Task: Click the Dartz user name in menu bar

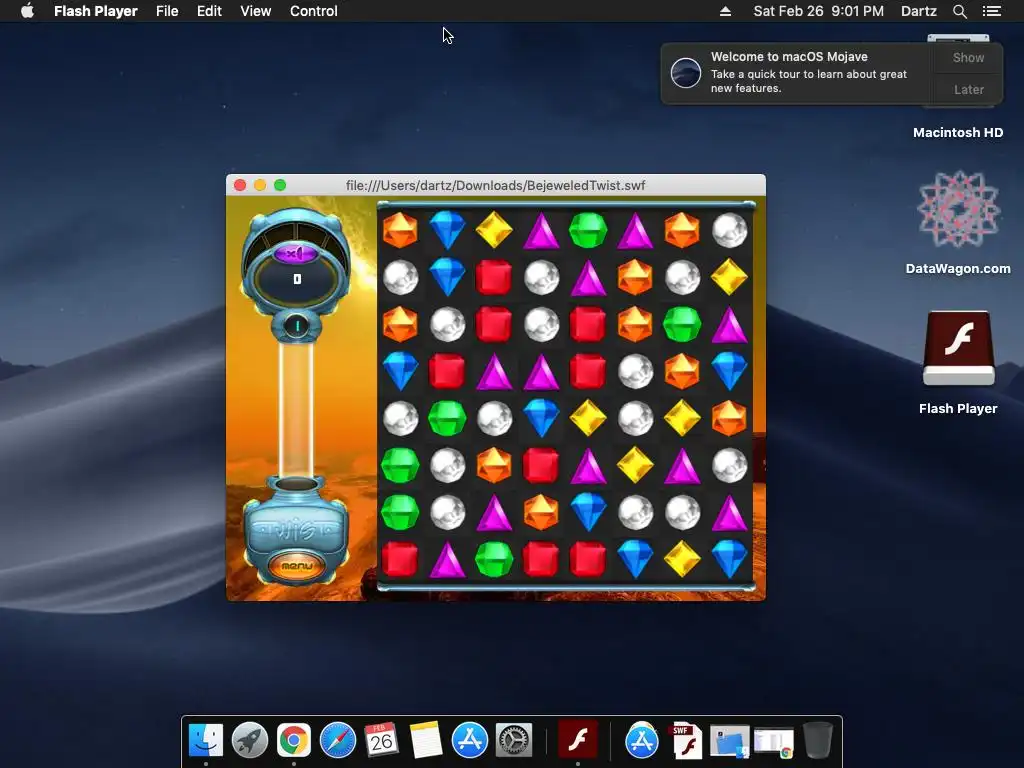Action: 918,11
